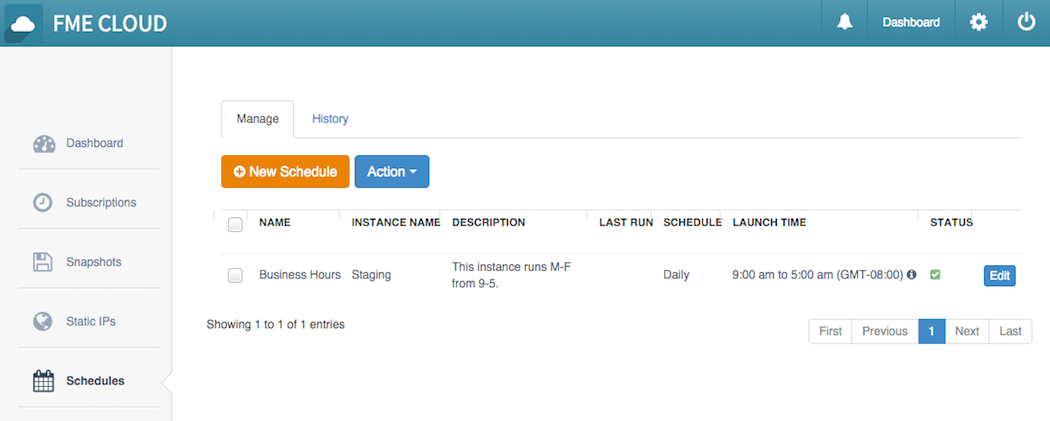Screen dimensions: 1050x421
Task: Create a New Schedule
Action: (x=285, y=172)
